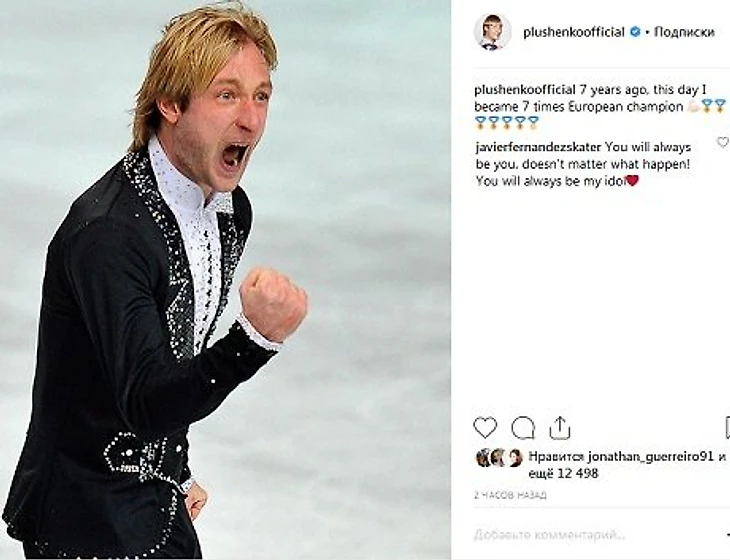Screen dimensions: 730x560
Task: Like the post with the heart icon
Action: point(485,427)
